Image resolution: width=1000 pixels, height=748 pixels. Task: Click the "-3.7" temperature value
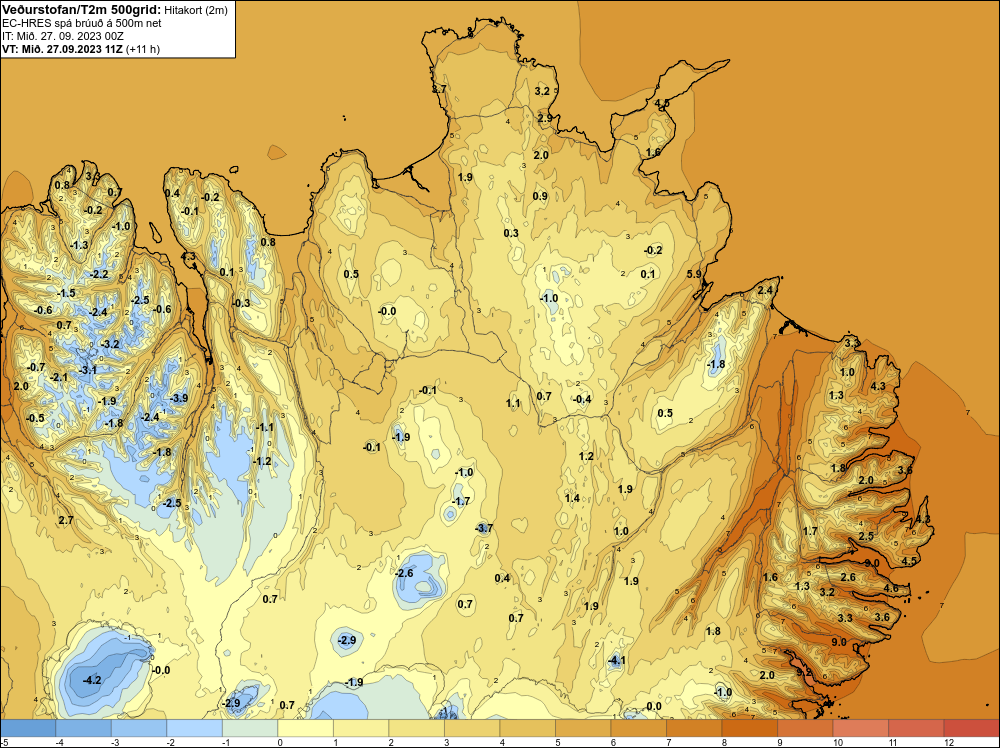point(484,528)
